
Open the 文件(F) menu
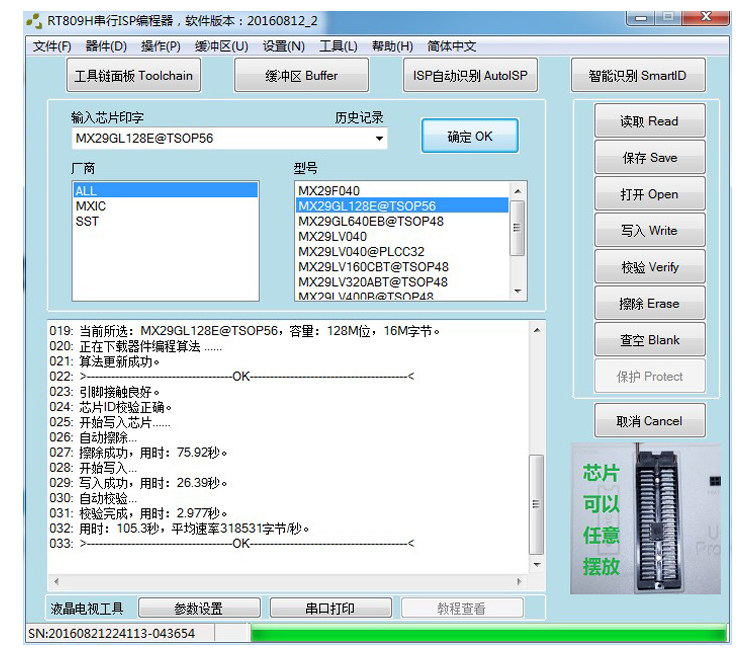tap(52, 46)
